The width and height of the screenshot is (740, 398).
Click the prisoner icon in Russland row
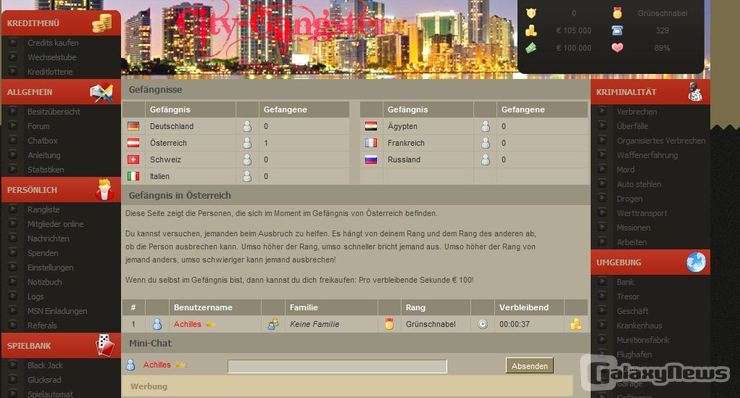pos(485,160)
